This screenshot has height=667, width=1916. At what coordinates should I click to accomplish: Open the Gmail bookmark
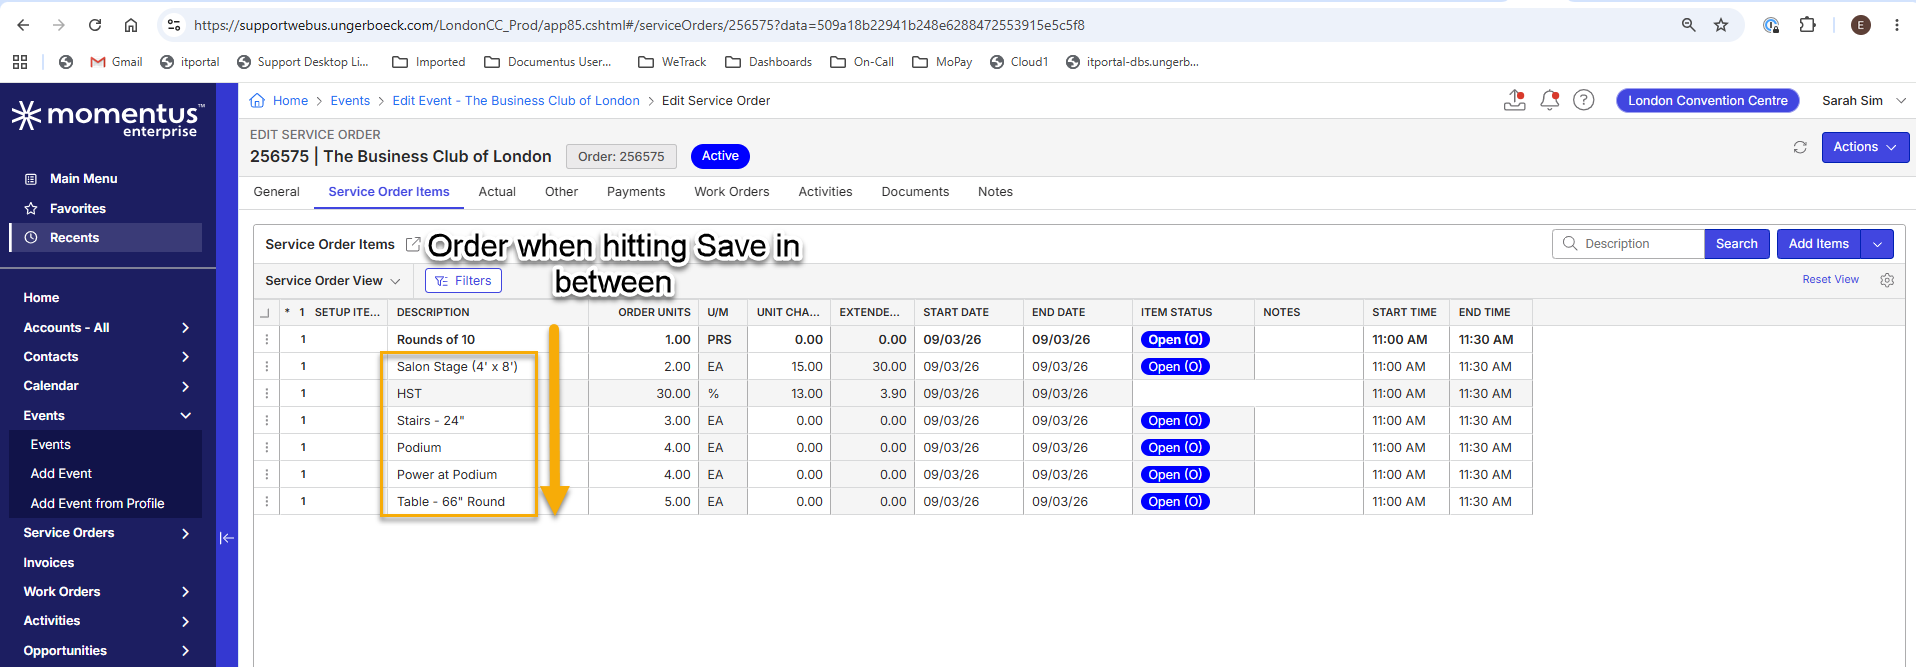pos(116,62)
